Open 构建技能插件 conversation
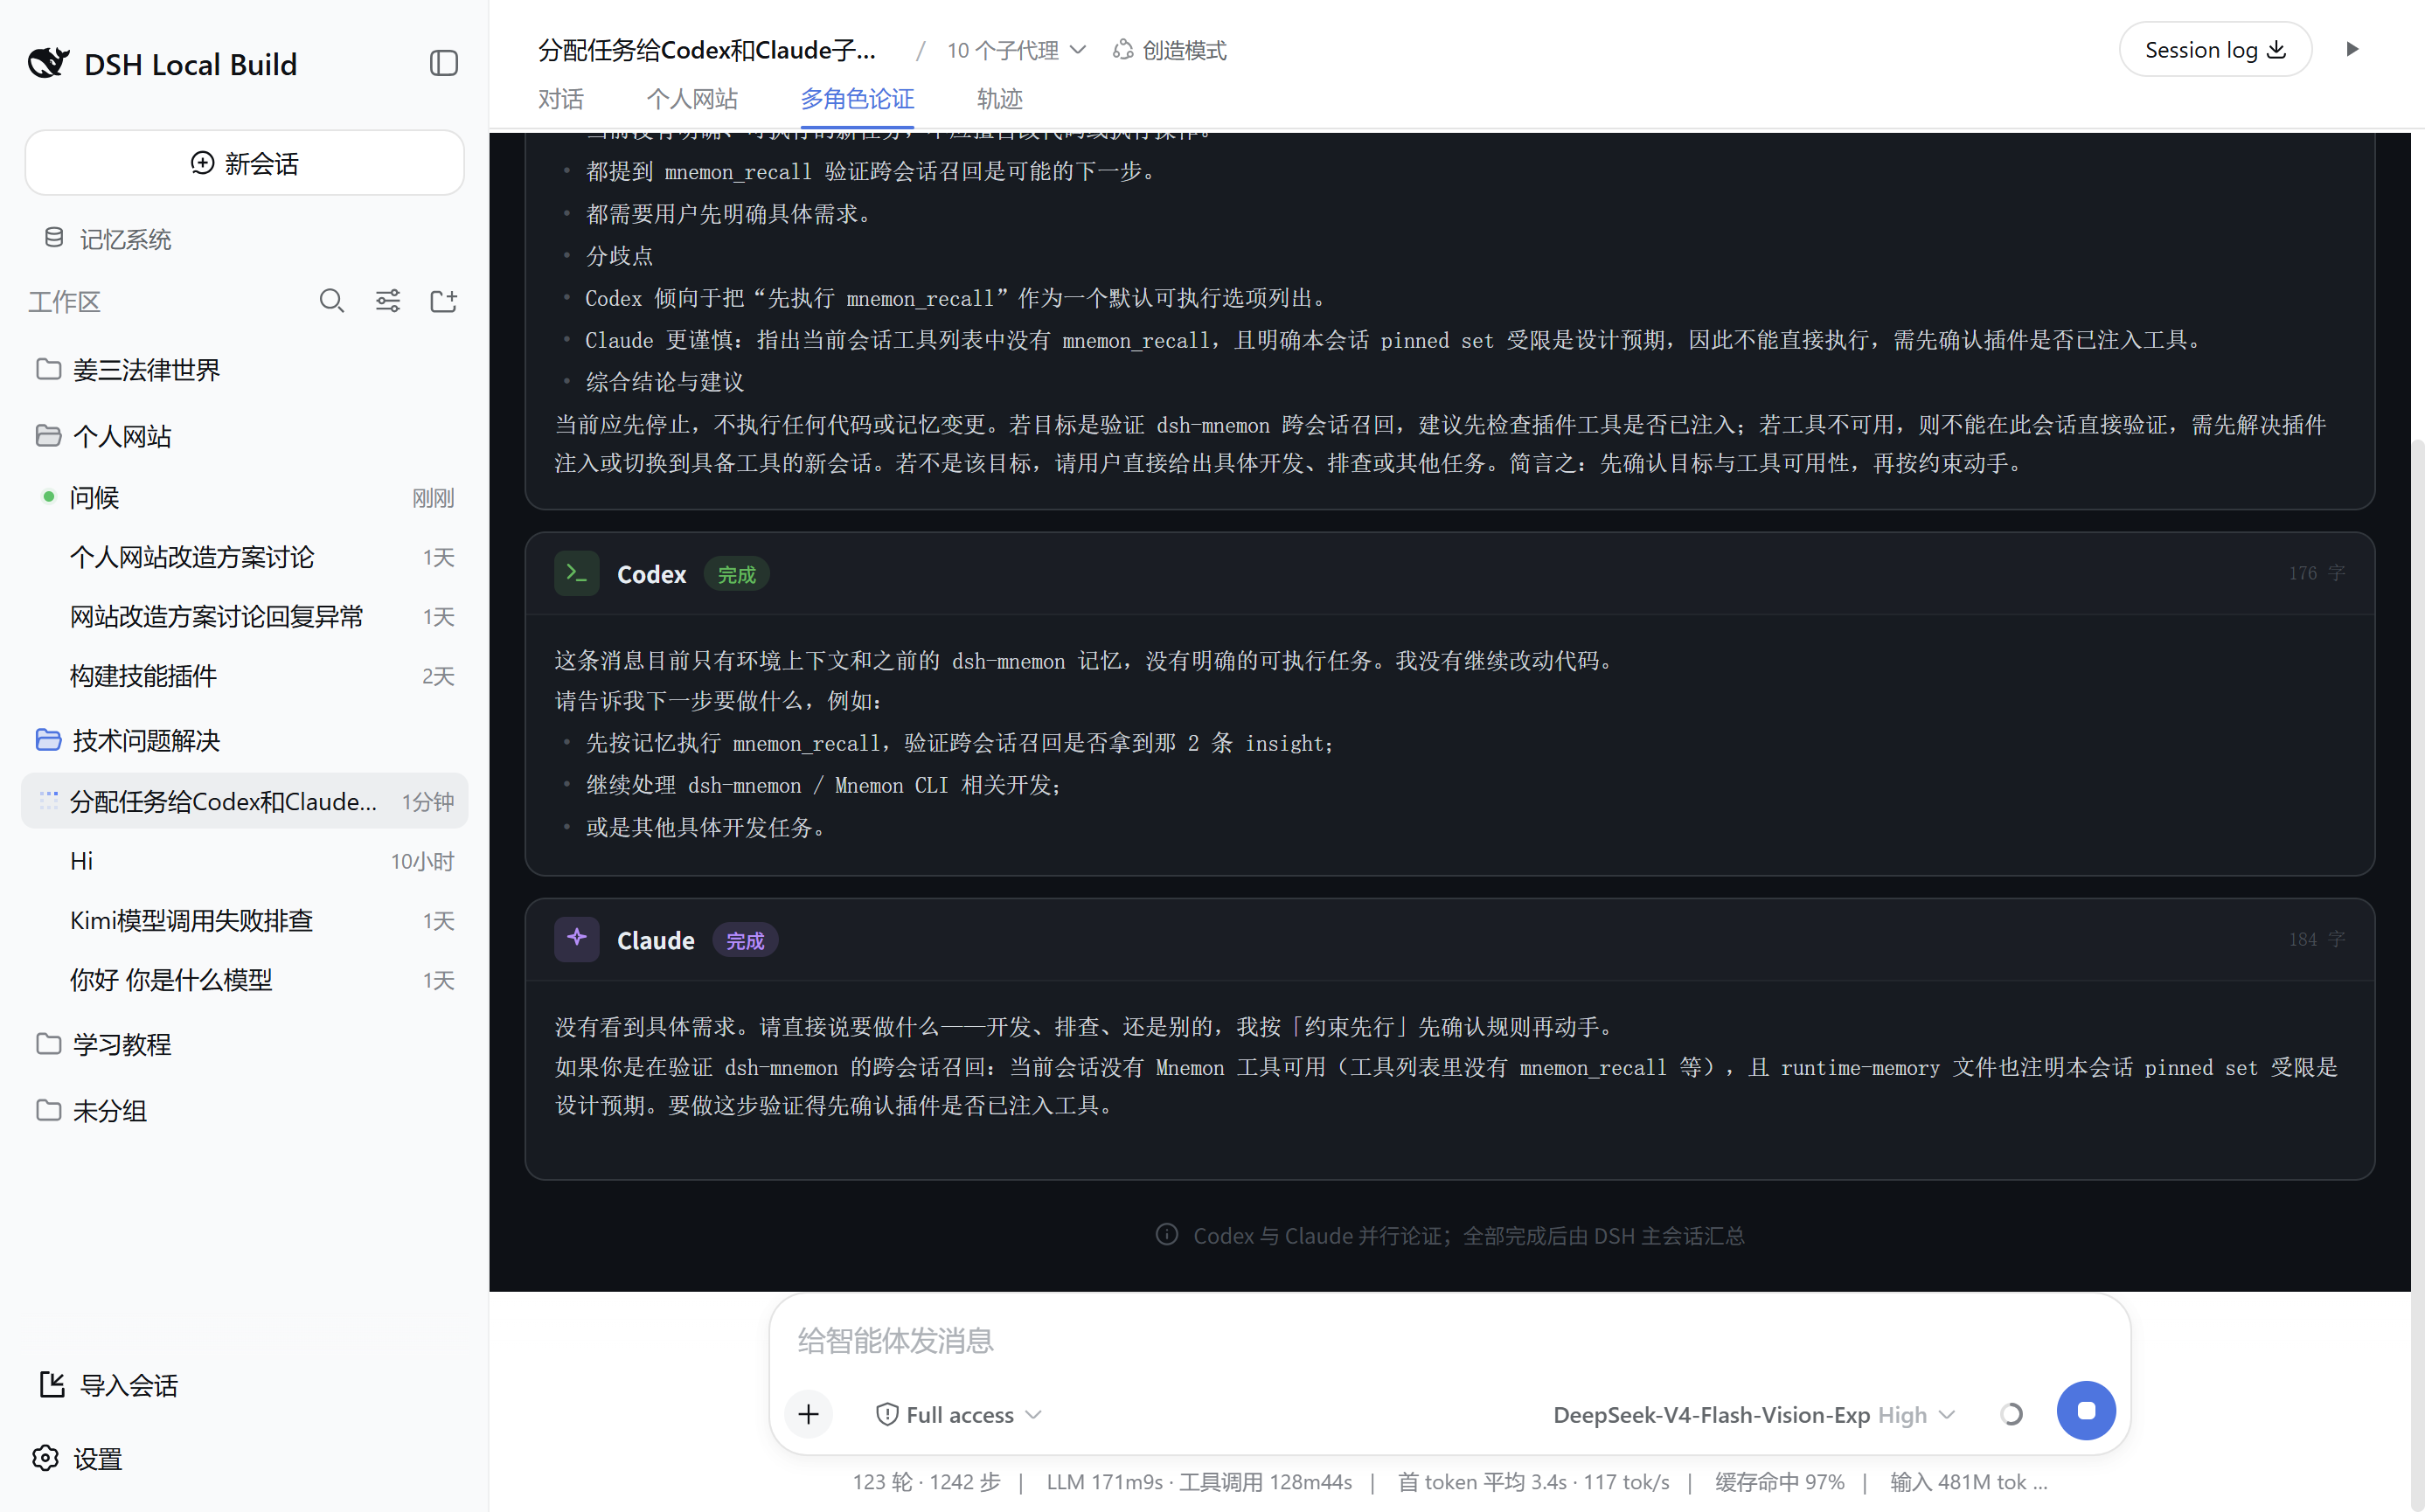The width and height of the screenshot is (2425, 1512). click(x=245, y=676)
